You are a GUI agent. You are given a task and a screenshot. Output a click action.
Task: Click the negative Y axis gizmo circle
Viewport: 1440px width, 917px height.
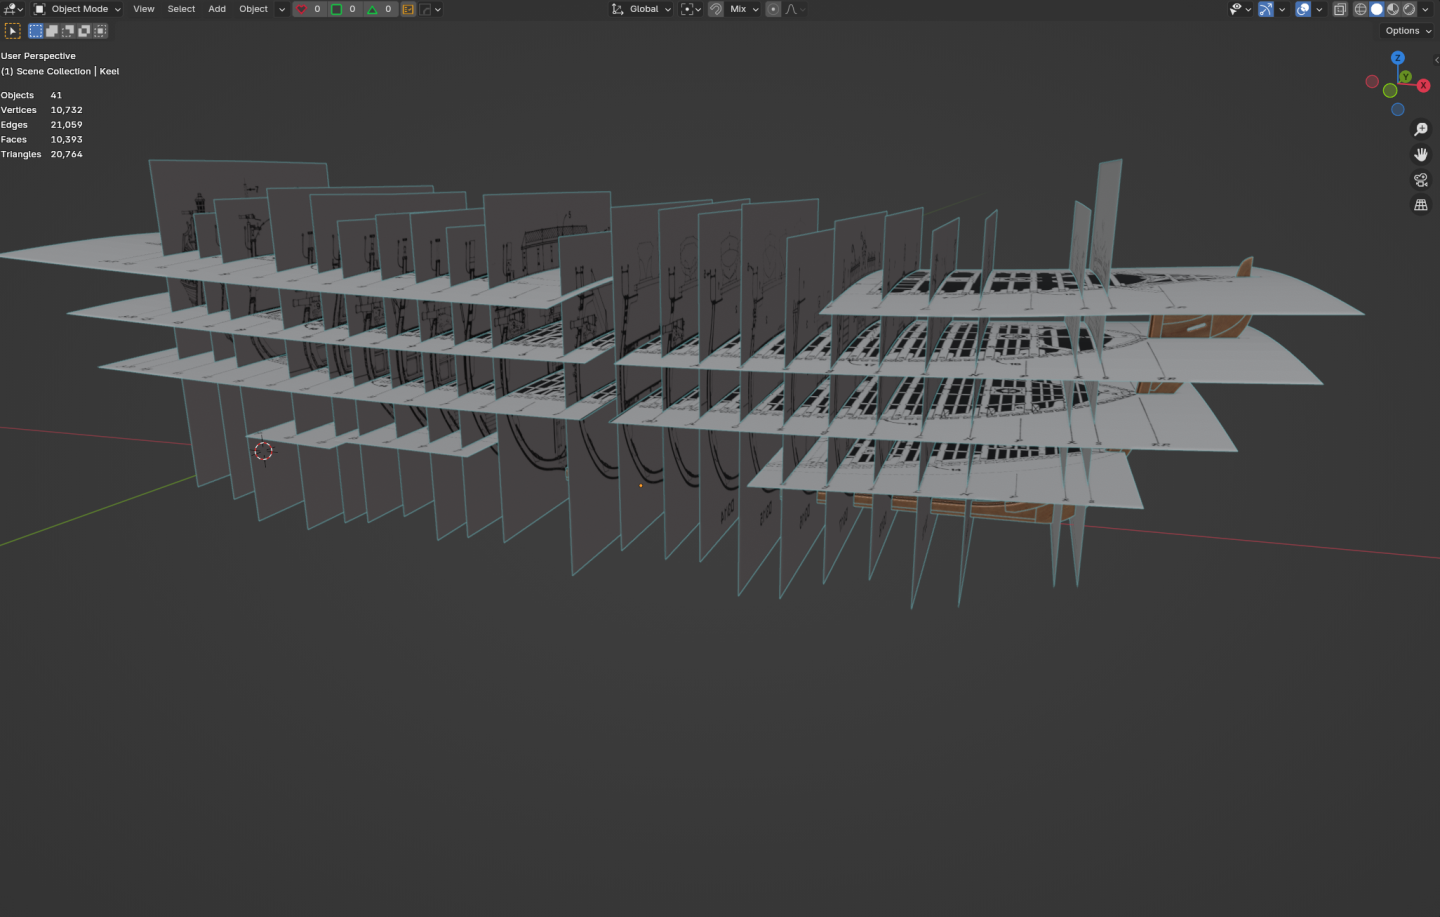[x=1390, y=91]
